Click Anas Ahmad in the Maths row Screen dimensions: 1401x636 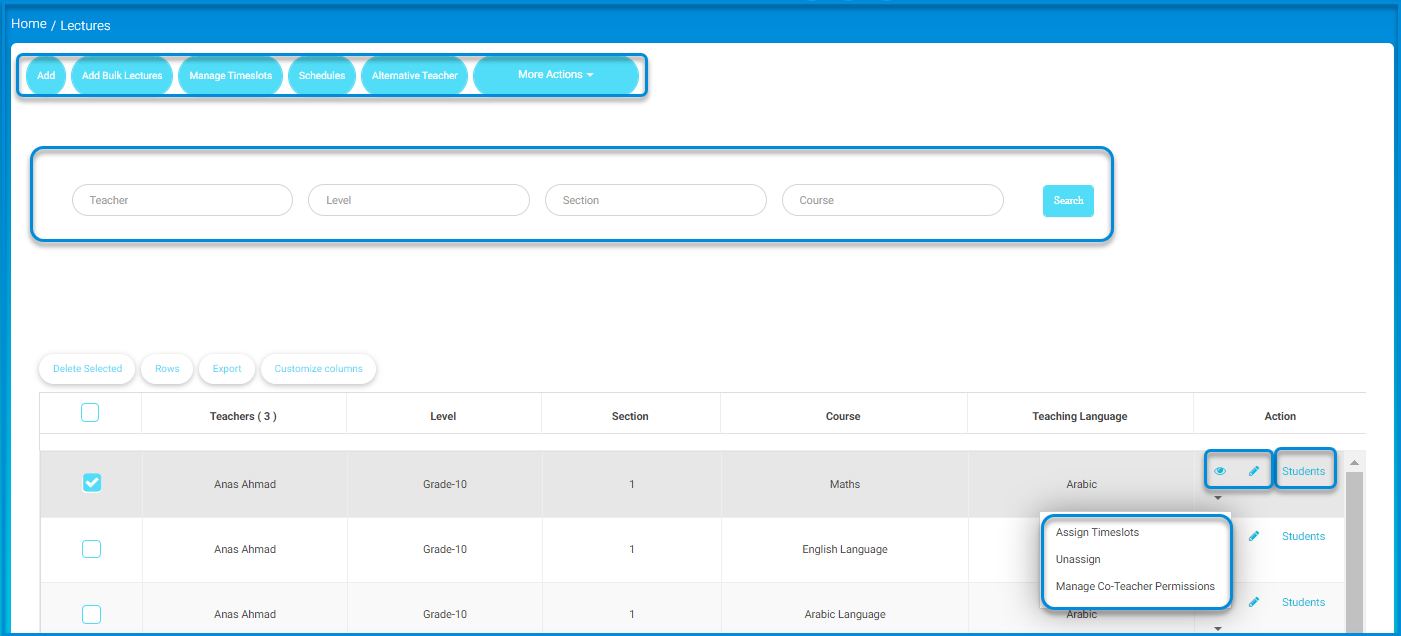click(x=245, y=484)
